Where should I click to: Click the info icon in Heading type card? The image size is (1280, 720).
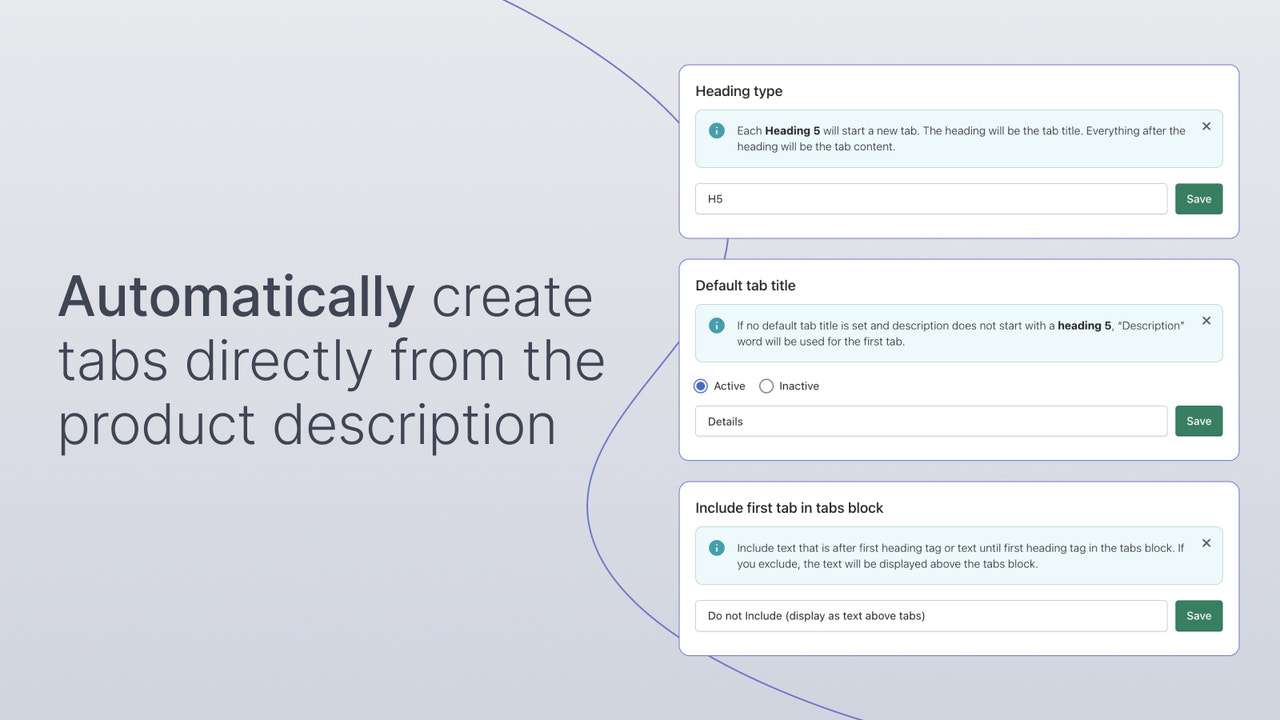[716, 131]
